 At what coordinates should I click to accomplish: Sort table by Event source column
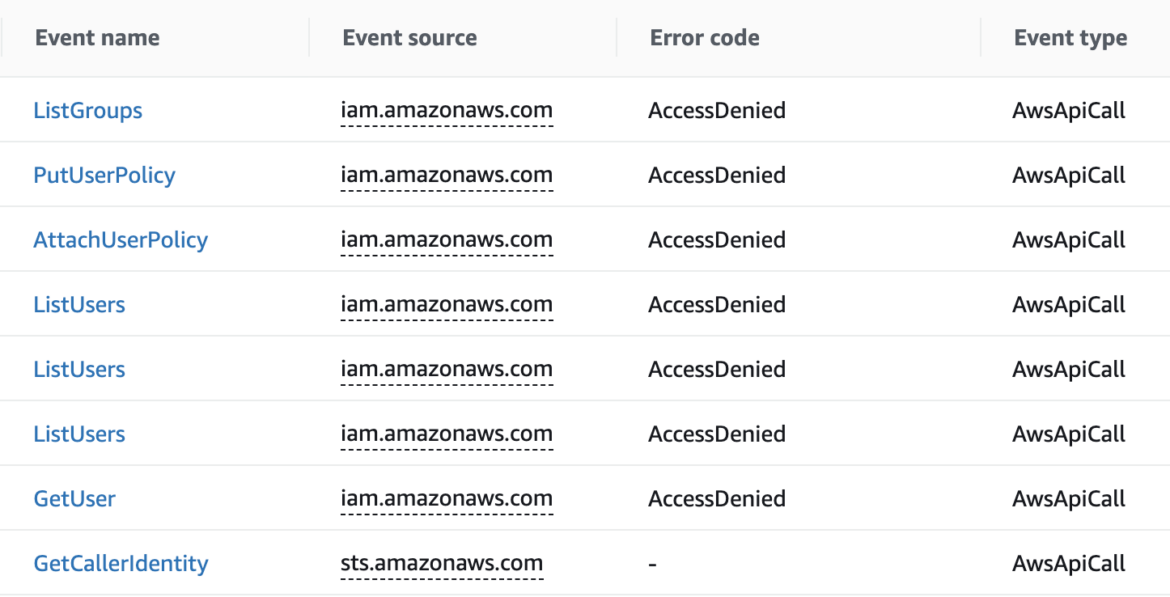tap(409, 37)
